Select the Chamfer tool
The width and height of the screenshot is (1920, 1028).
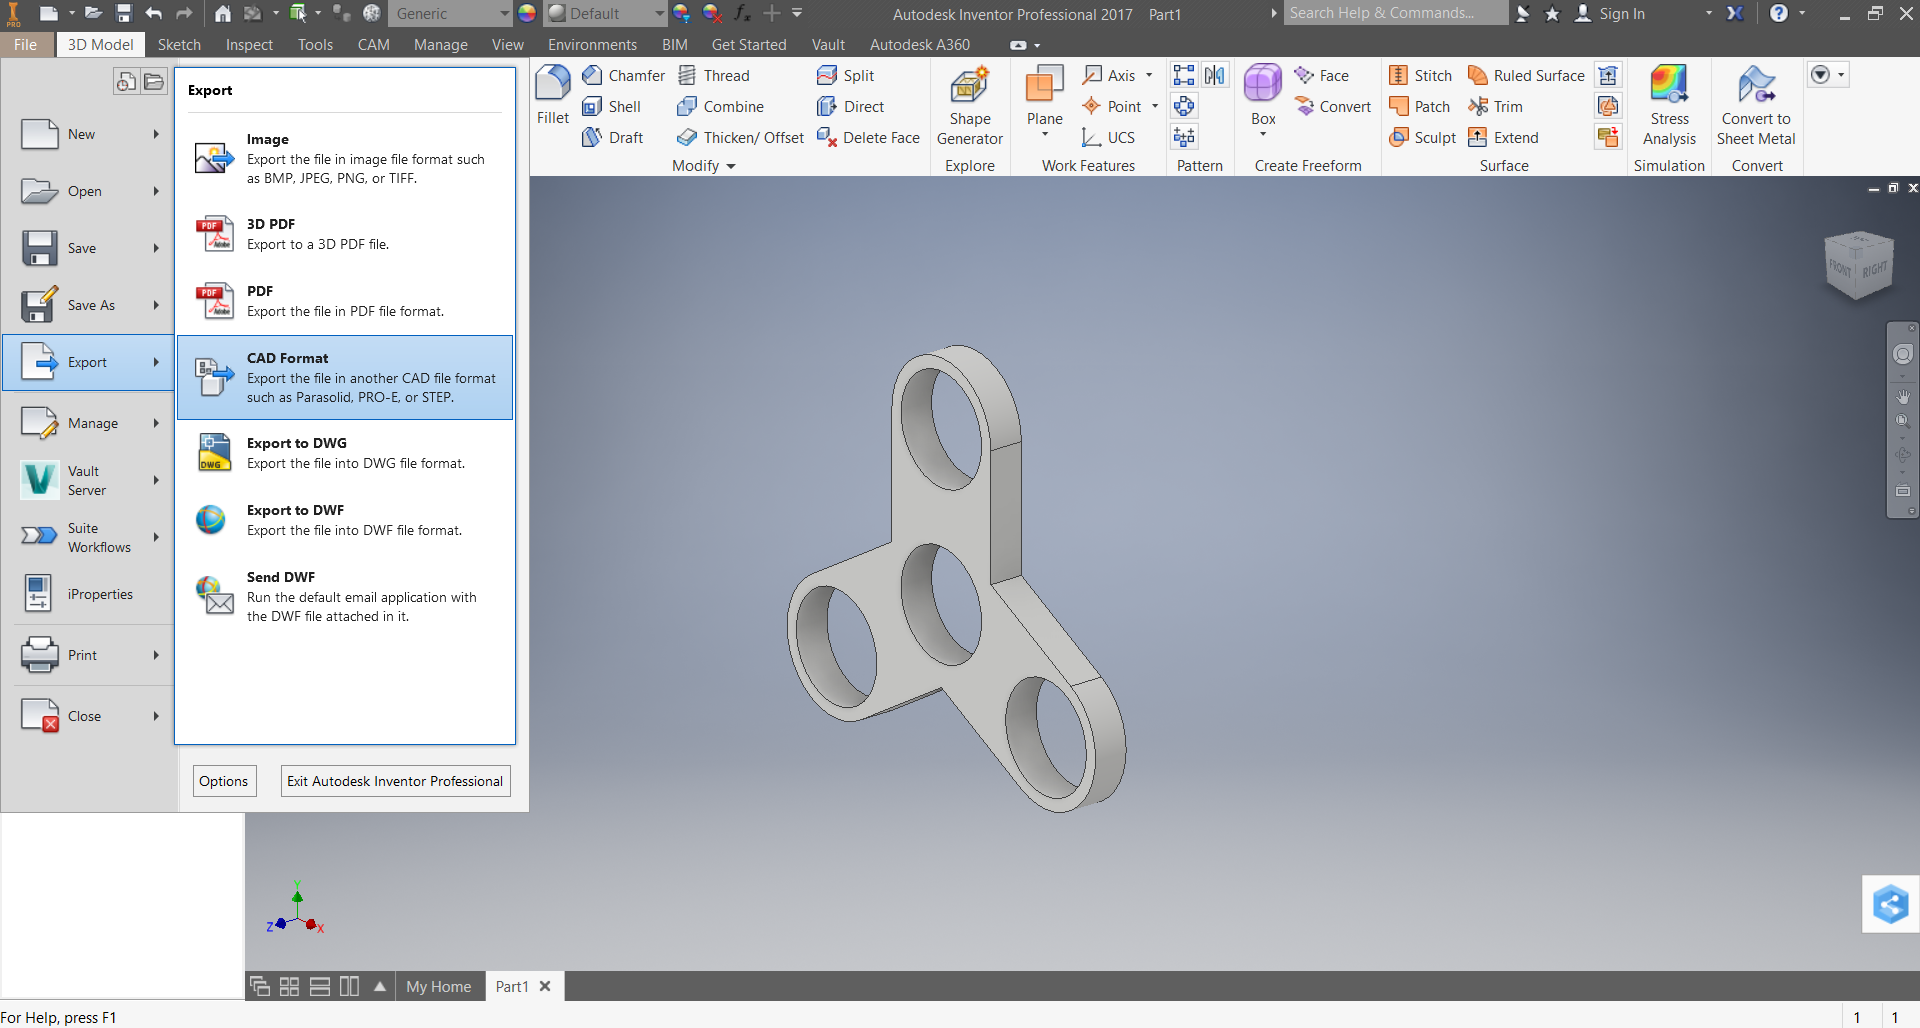tap(623, 76)
